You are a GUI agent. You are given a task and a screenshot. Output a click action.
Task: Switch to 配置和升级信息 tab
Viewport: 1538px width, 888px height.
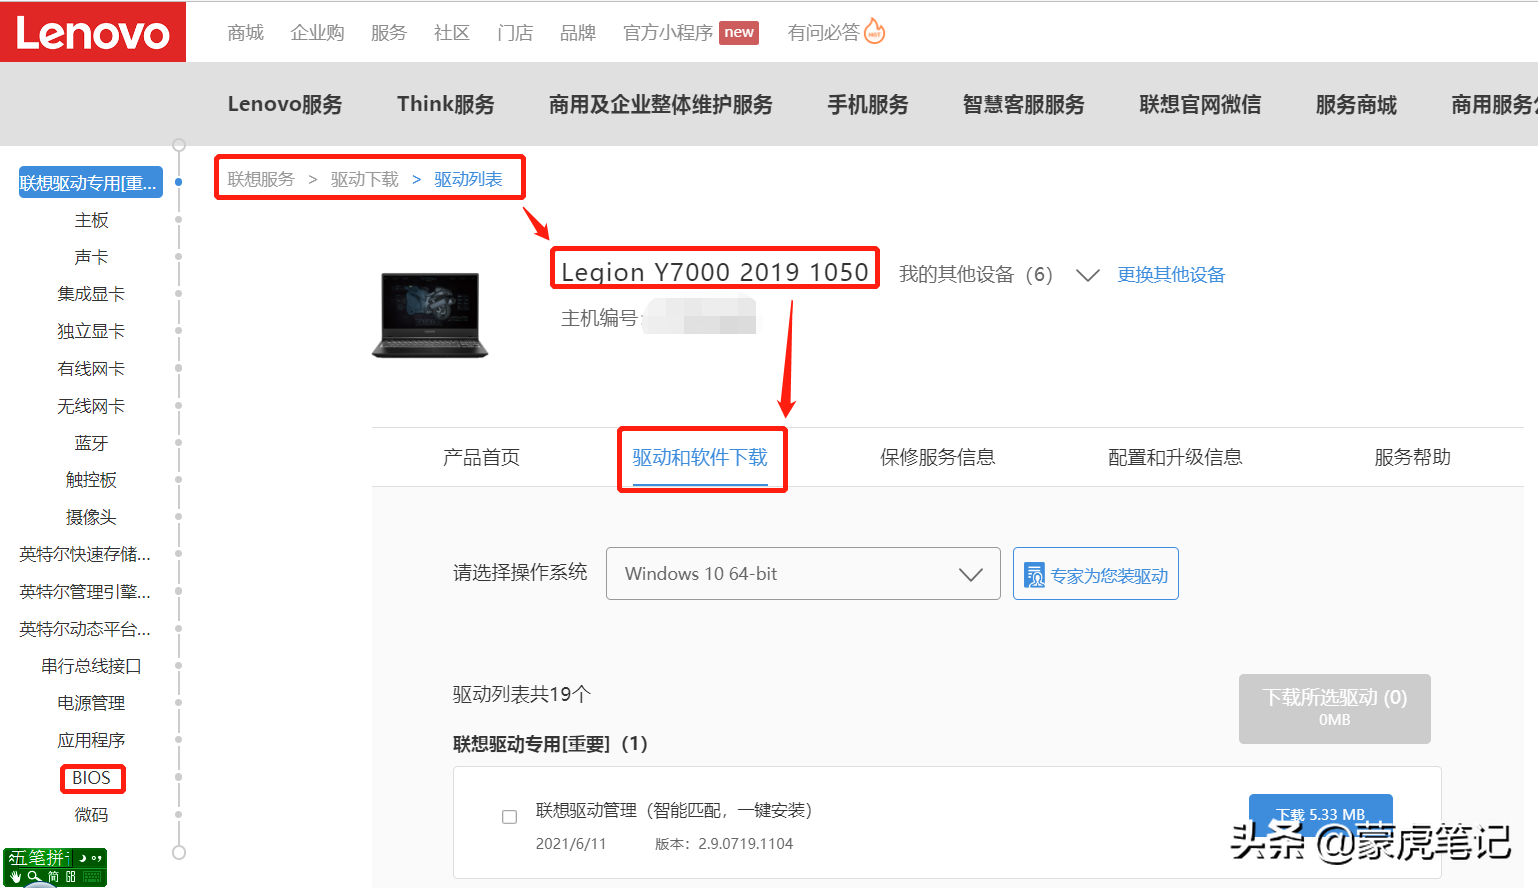(x=1175, y=457)
